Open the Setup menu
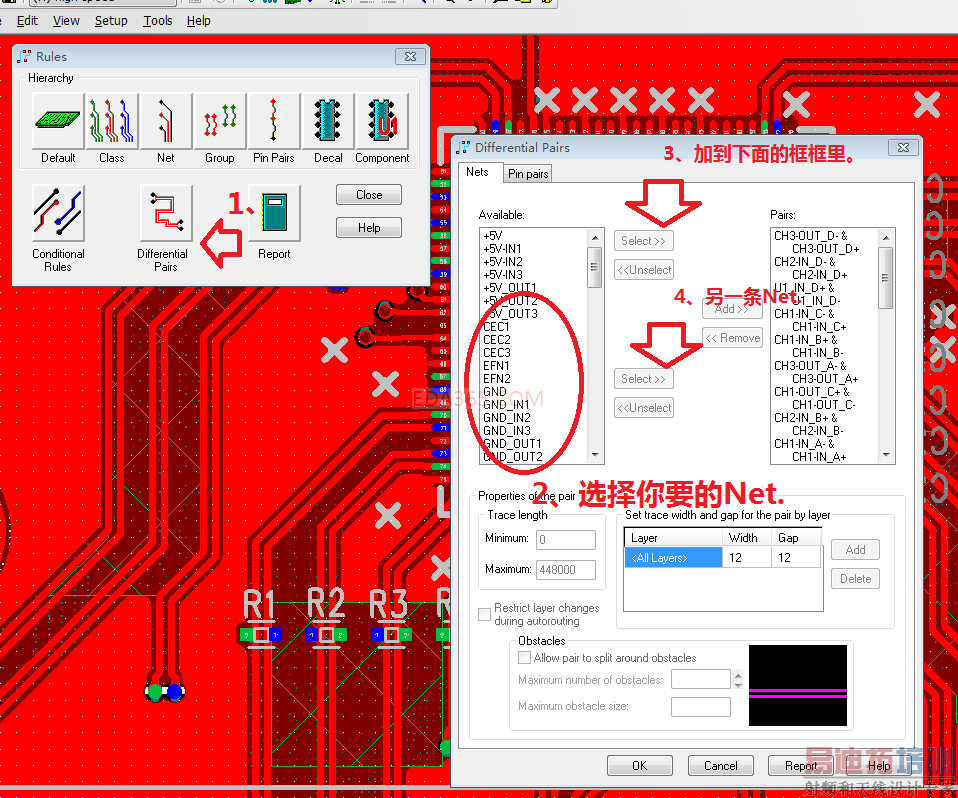This screenshot has width=958, height=798. tap(111, 21)
